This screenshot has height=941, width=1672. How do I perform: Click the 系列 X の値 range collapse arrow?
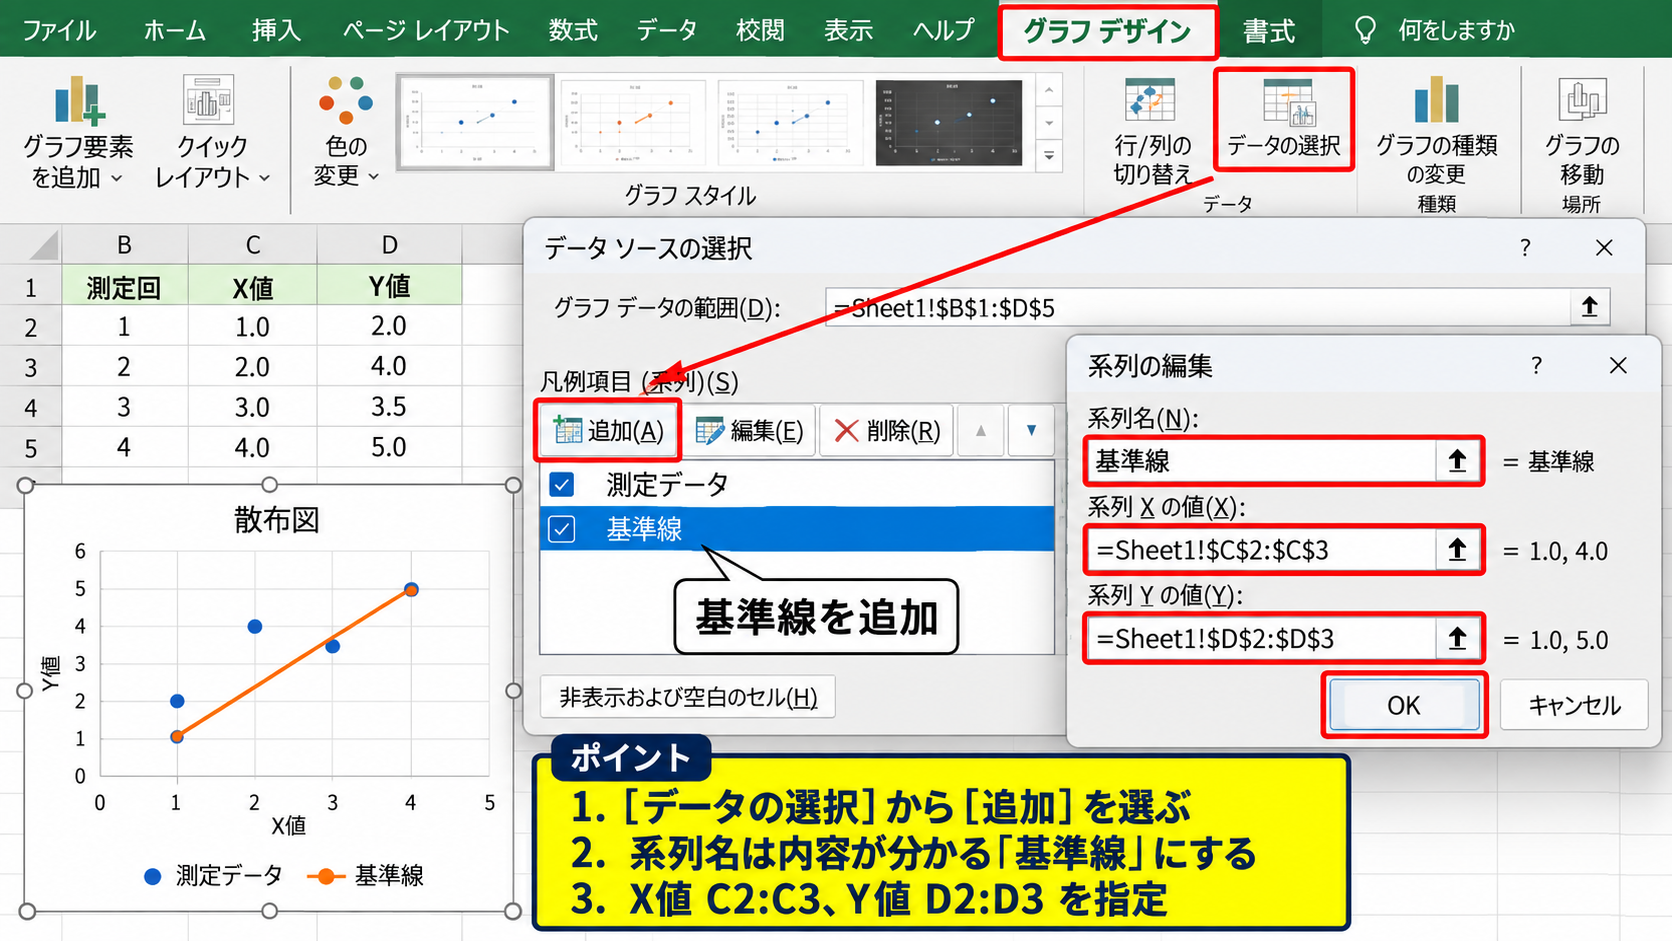click(1457, 550)
